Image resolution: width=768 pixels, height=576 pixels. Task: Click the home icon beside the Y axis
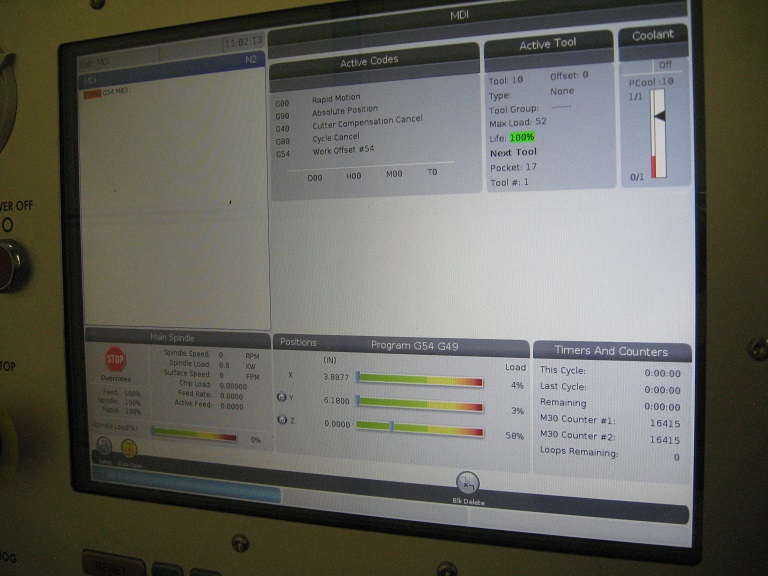[281, 397]
